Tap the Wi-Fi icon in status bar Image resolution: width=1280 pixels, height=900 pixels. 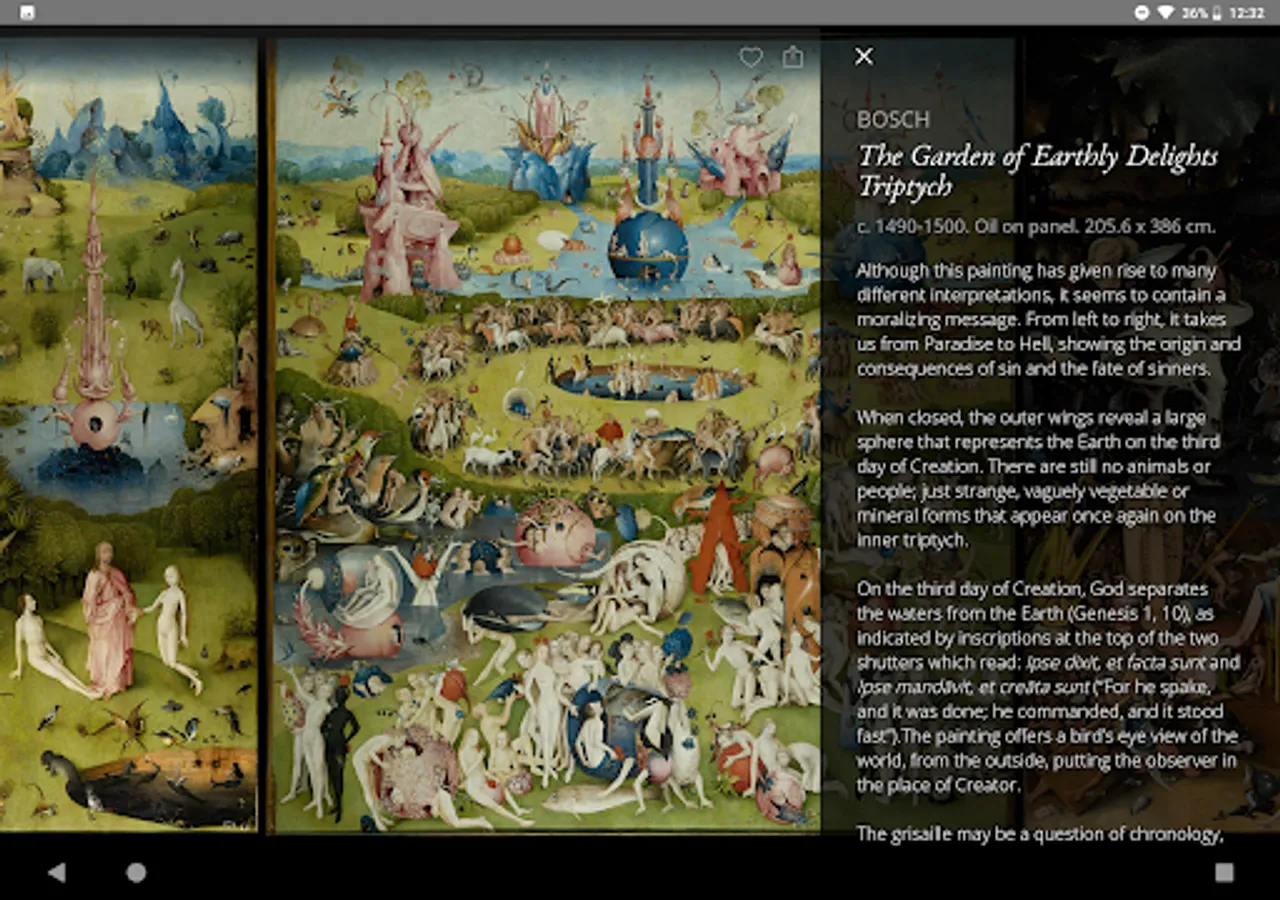tap(1165, 13)
